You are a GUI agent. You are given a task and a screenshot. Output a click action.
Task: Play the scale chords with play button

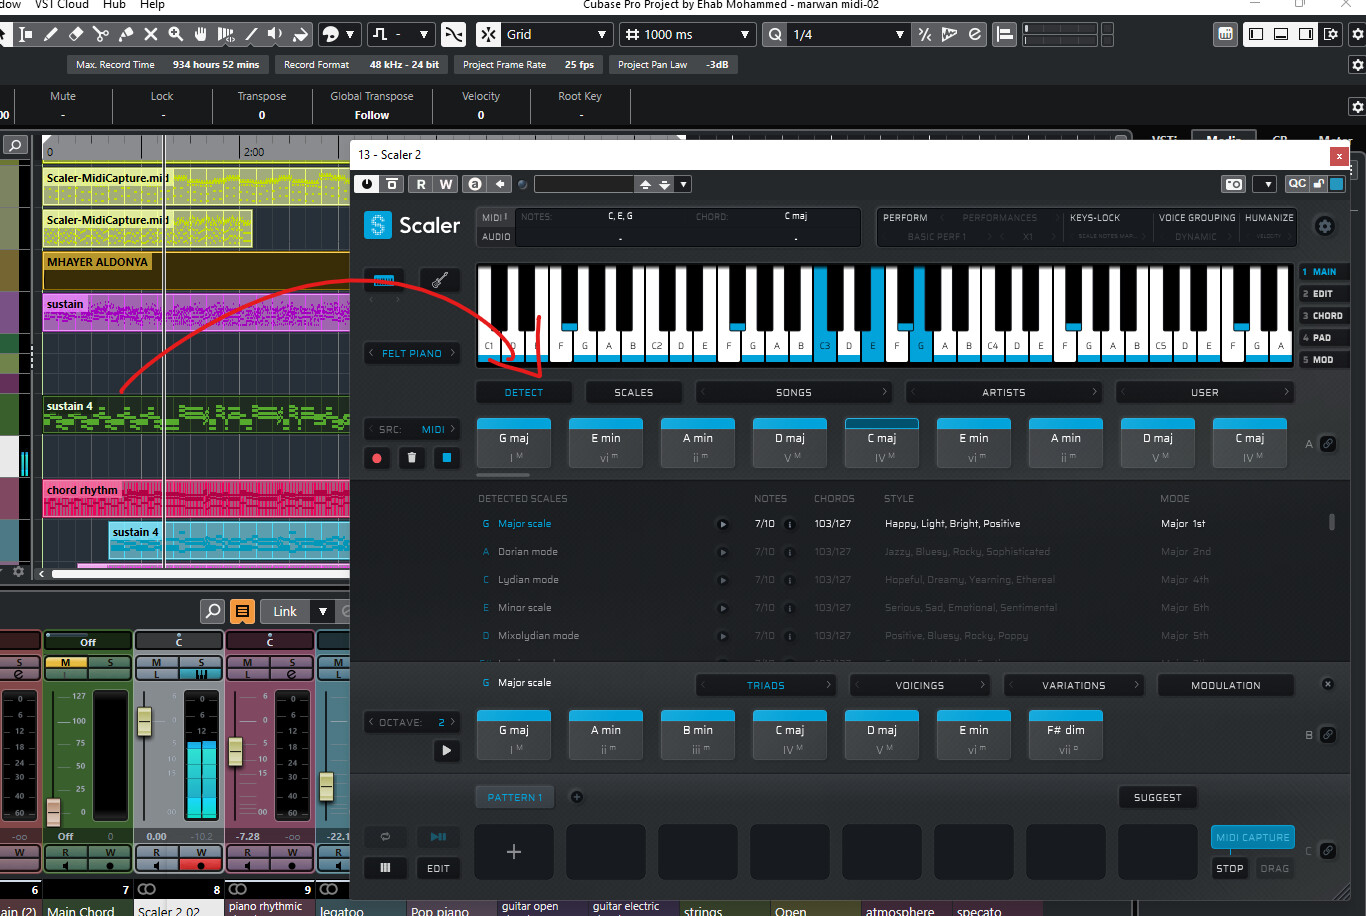coord(446,750)
